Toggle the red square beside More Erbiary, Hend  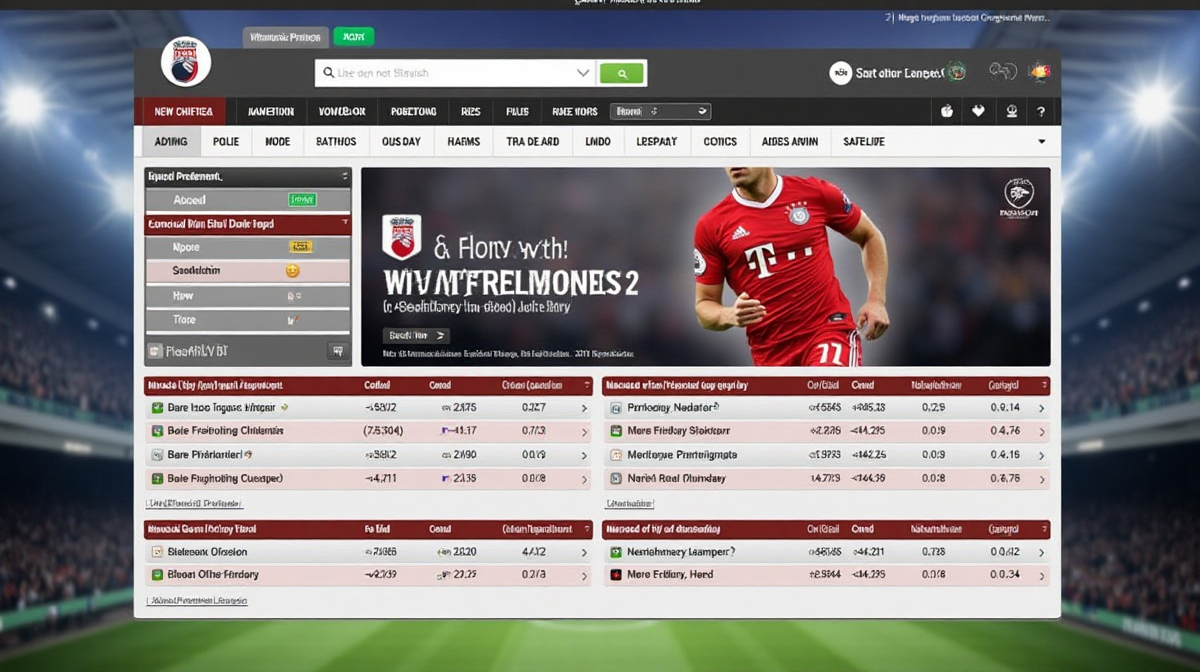click(616, 575)
